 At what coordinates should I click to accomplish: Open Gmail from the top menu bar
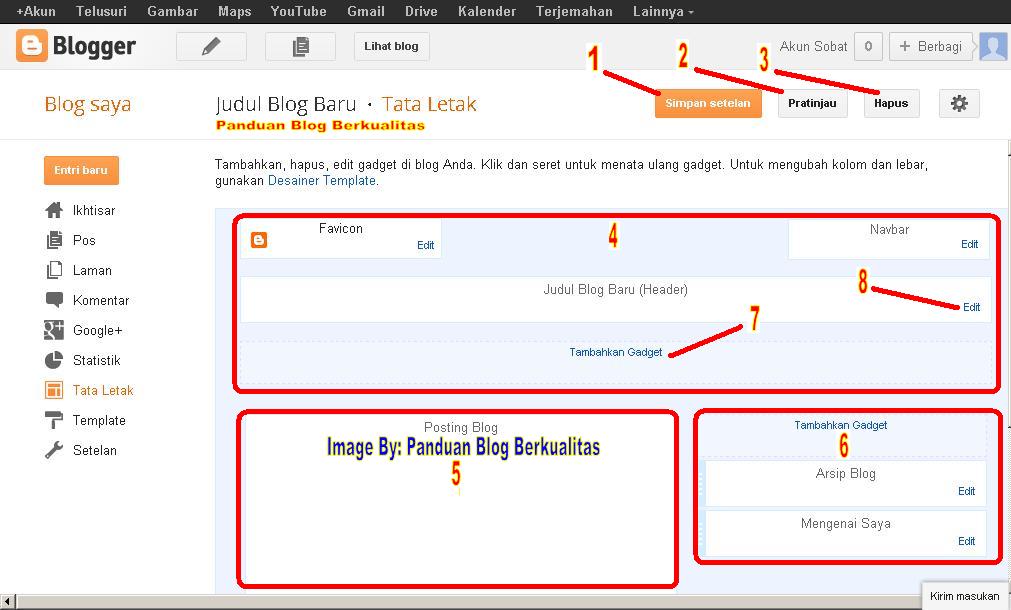[x=365, y=11]
